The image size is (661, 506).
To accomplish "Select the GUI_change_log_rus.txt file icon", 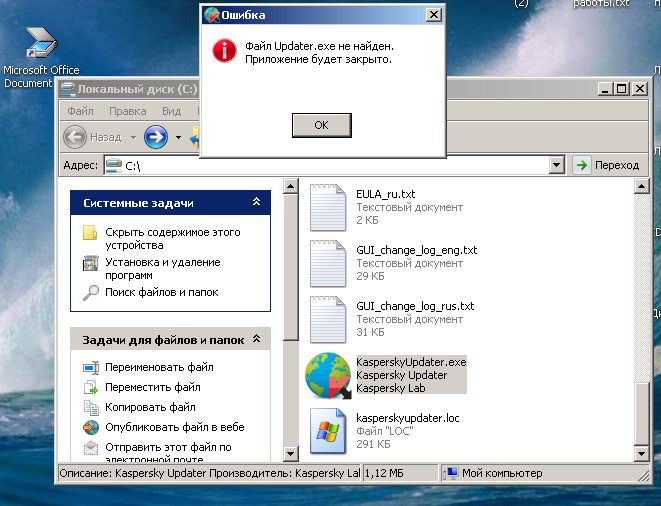I will click(x=328, y=319).
